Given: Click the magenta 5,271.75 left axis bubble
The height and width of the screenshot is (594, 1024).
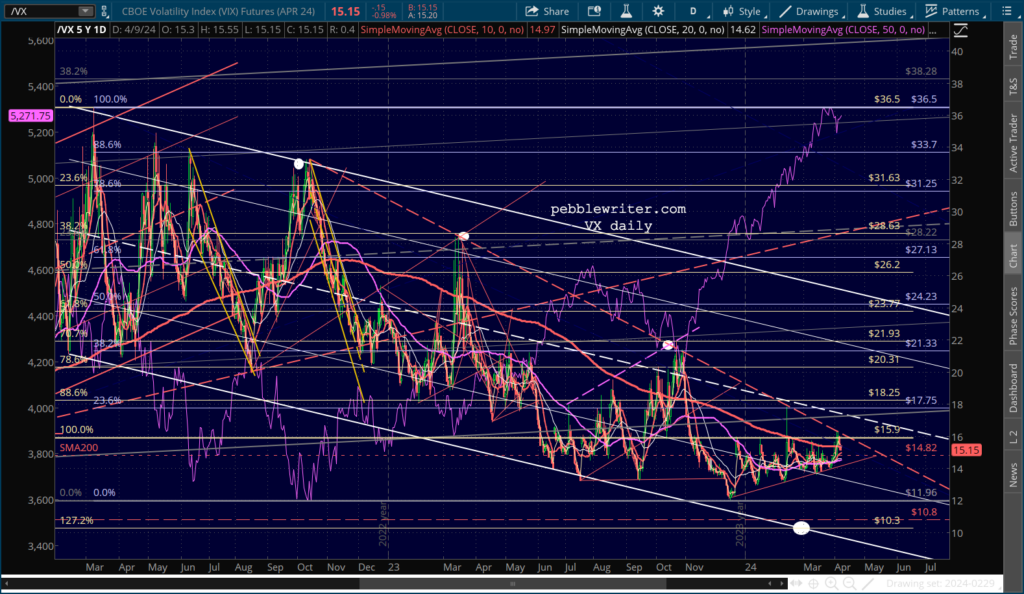Looking at the screenshot, I should 30,116.
